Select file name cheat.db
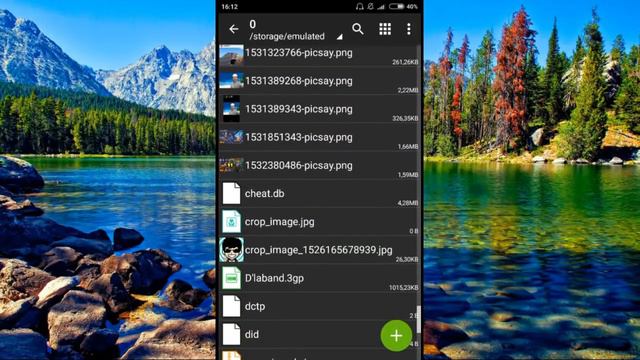Image resolution: width=640 pixels, height=360 pixels. click(264, 193)
